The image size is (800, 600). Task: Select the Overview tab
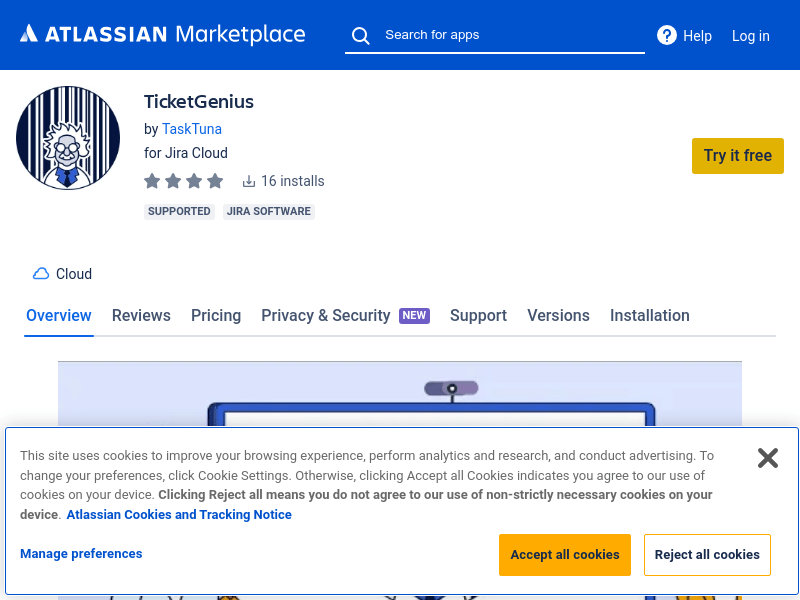pos(59,315)
